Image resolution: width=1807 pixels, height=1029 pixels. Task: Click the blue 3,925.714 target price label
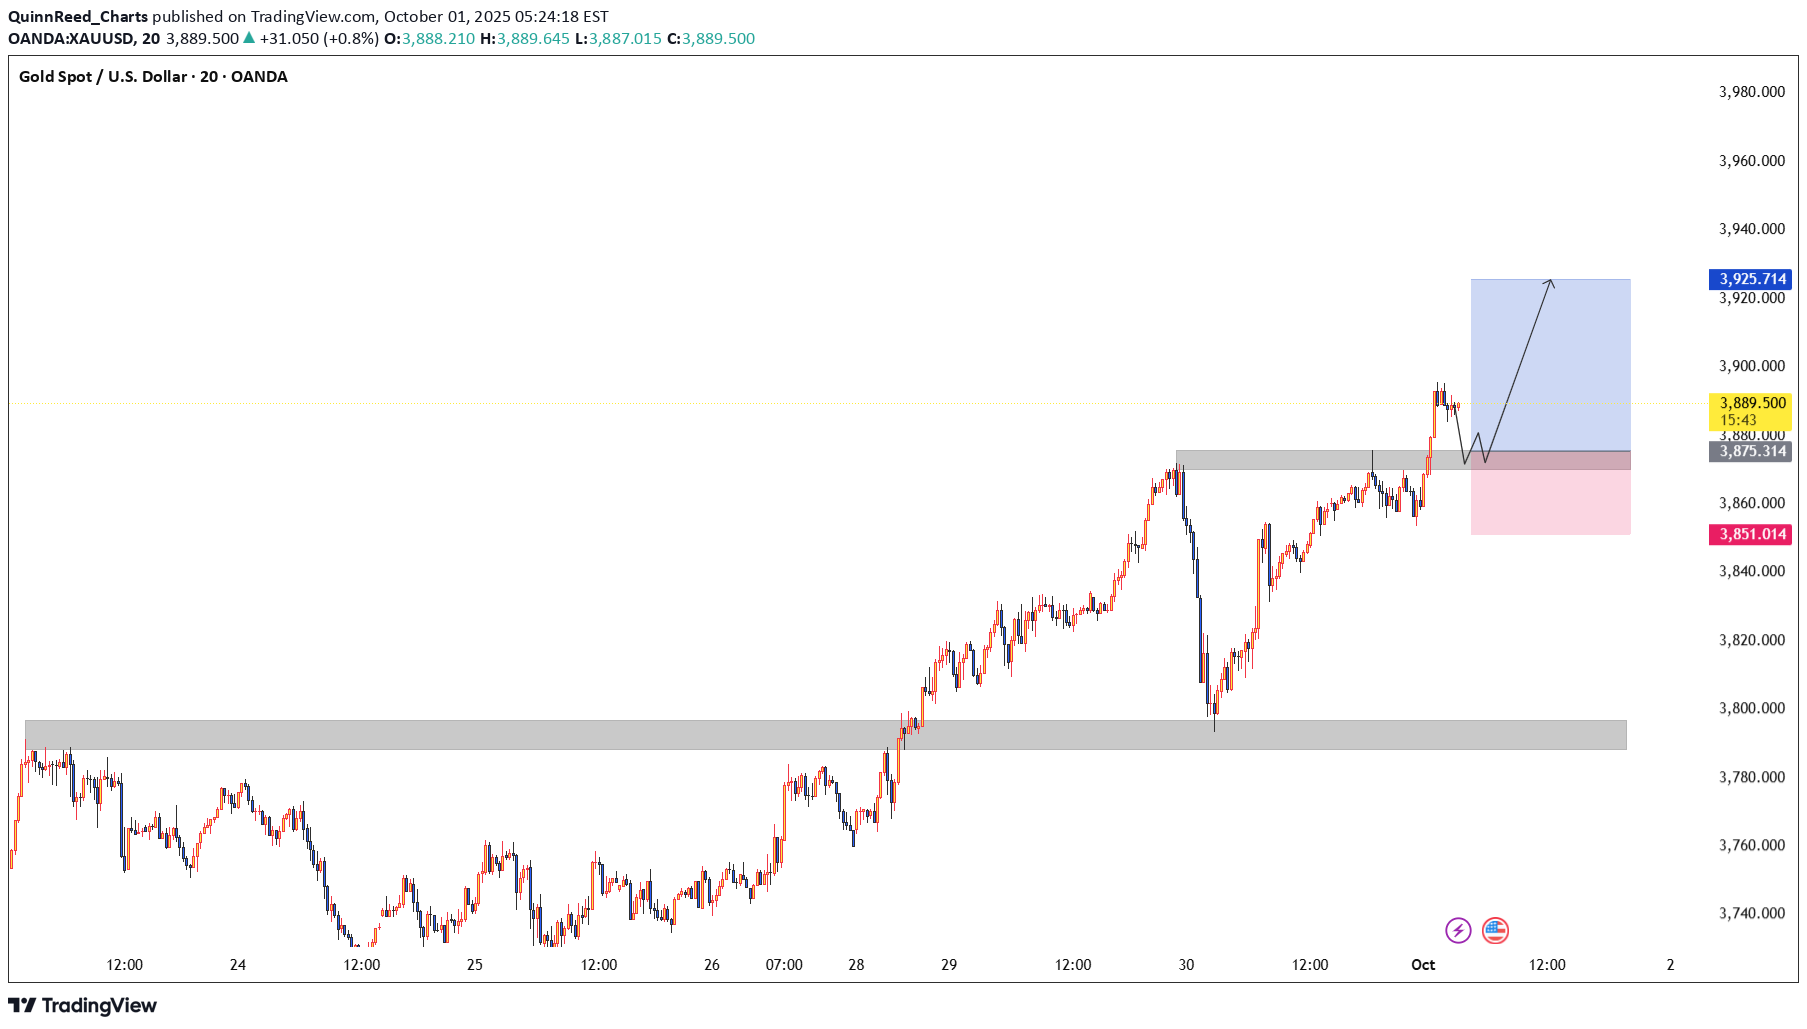point(1749,280)
